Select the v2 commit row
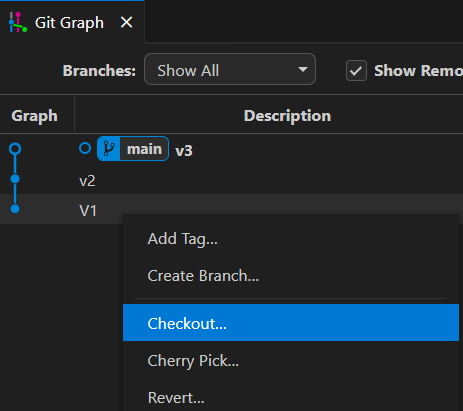 (231, 179)
